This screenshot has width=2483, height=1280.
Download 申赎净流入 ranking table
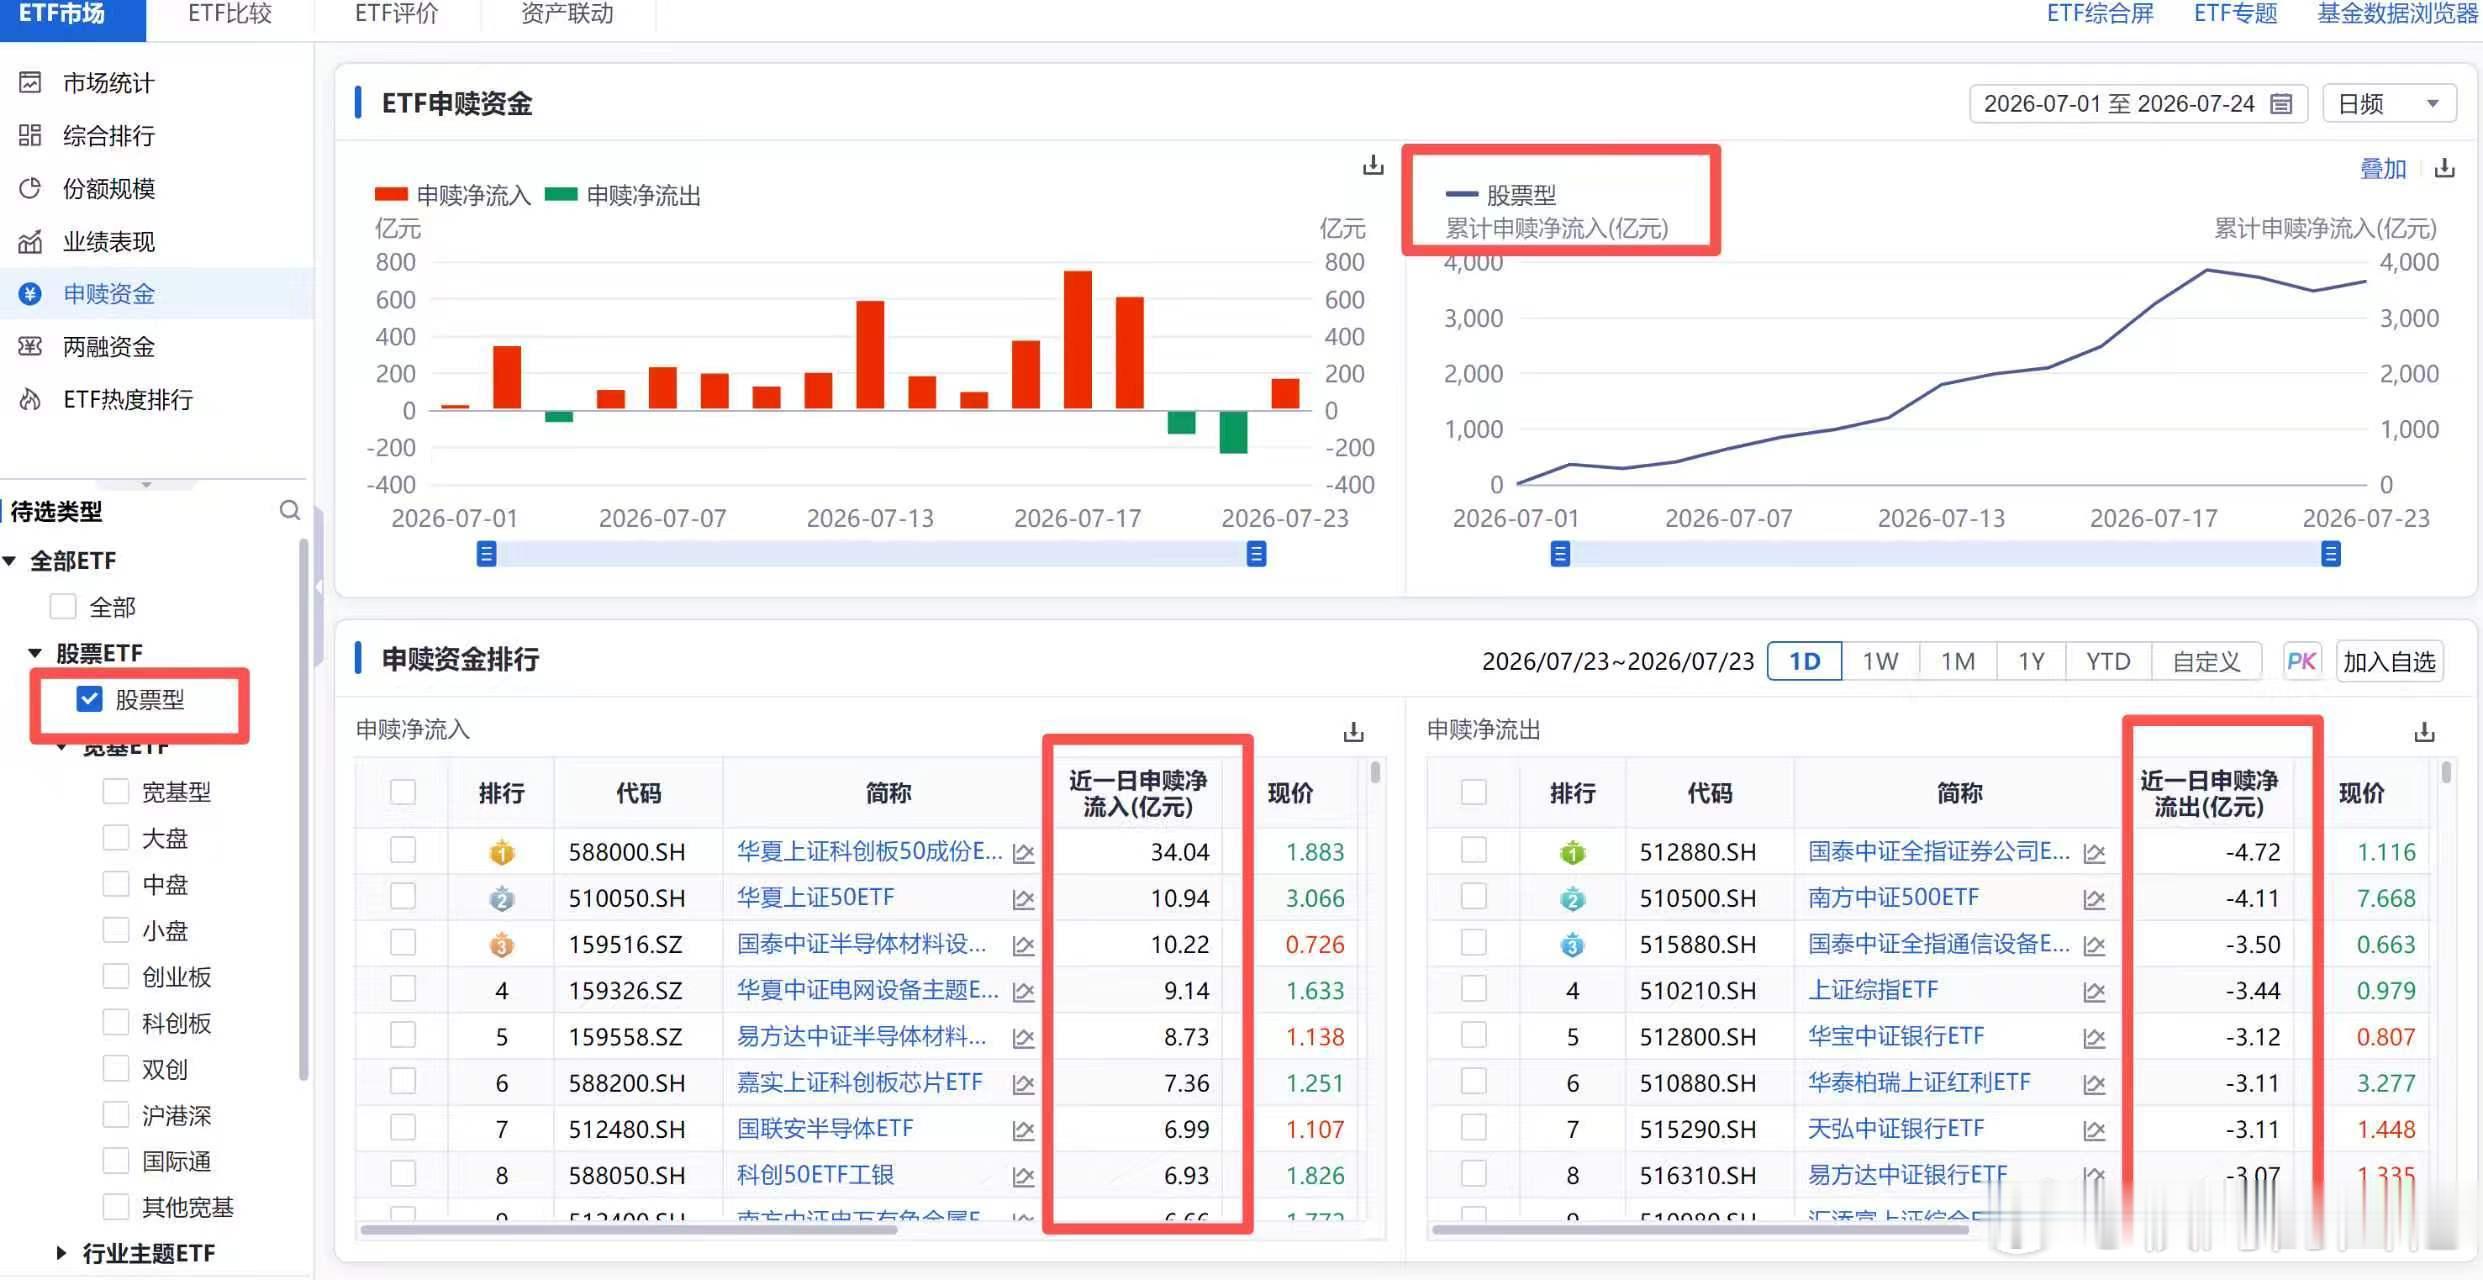[1353, 732]
